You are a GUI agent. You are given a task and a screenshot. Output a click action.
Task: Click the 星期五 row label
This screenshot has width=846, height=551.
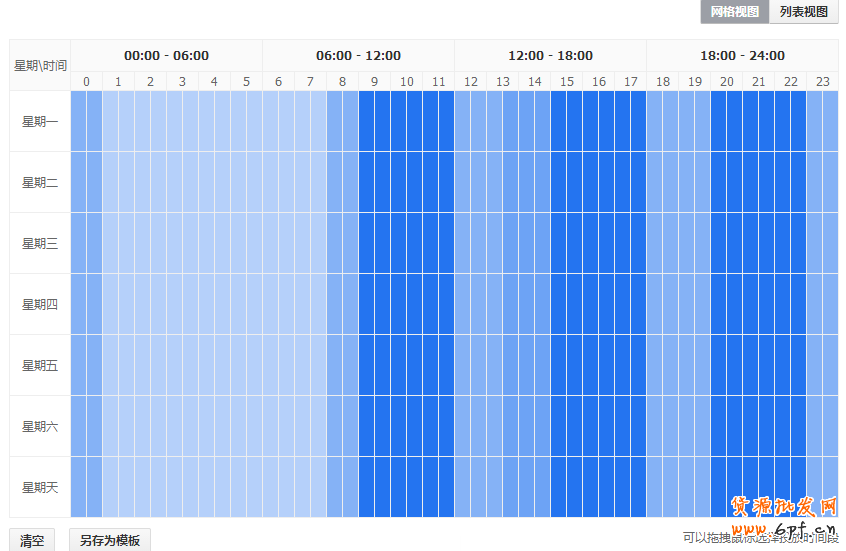(x=40, y=366)
